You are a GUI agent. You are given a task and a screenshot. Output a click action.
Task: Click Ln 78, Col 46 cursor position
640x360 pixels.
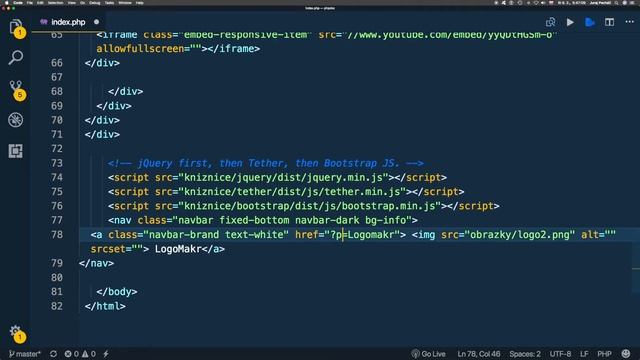pyautogui.click(x=479, y=354)
